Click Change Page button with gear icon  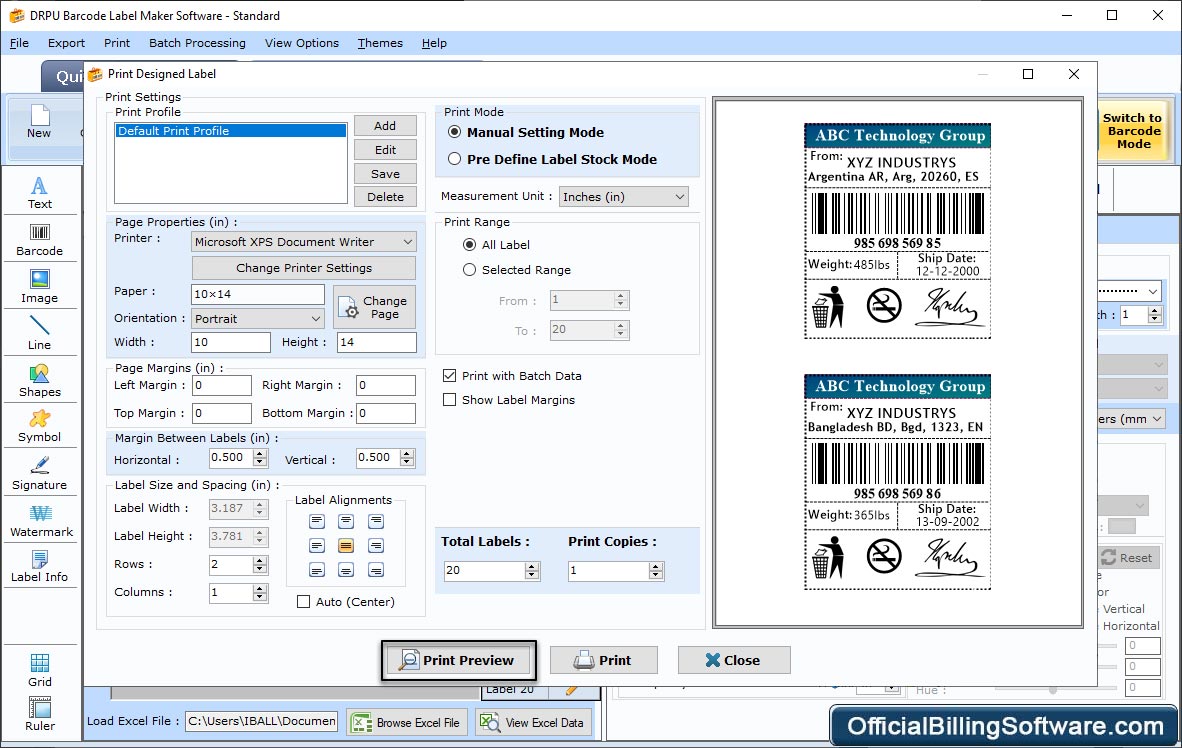point(375,307)
